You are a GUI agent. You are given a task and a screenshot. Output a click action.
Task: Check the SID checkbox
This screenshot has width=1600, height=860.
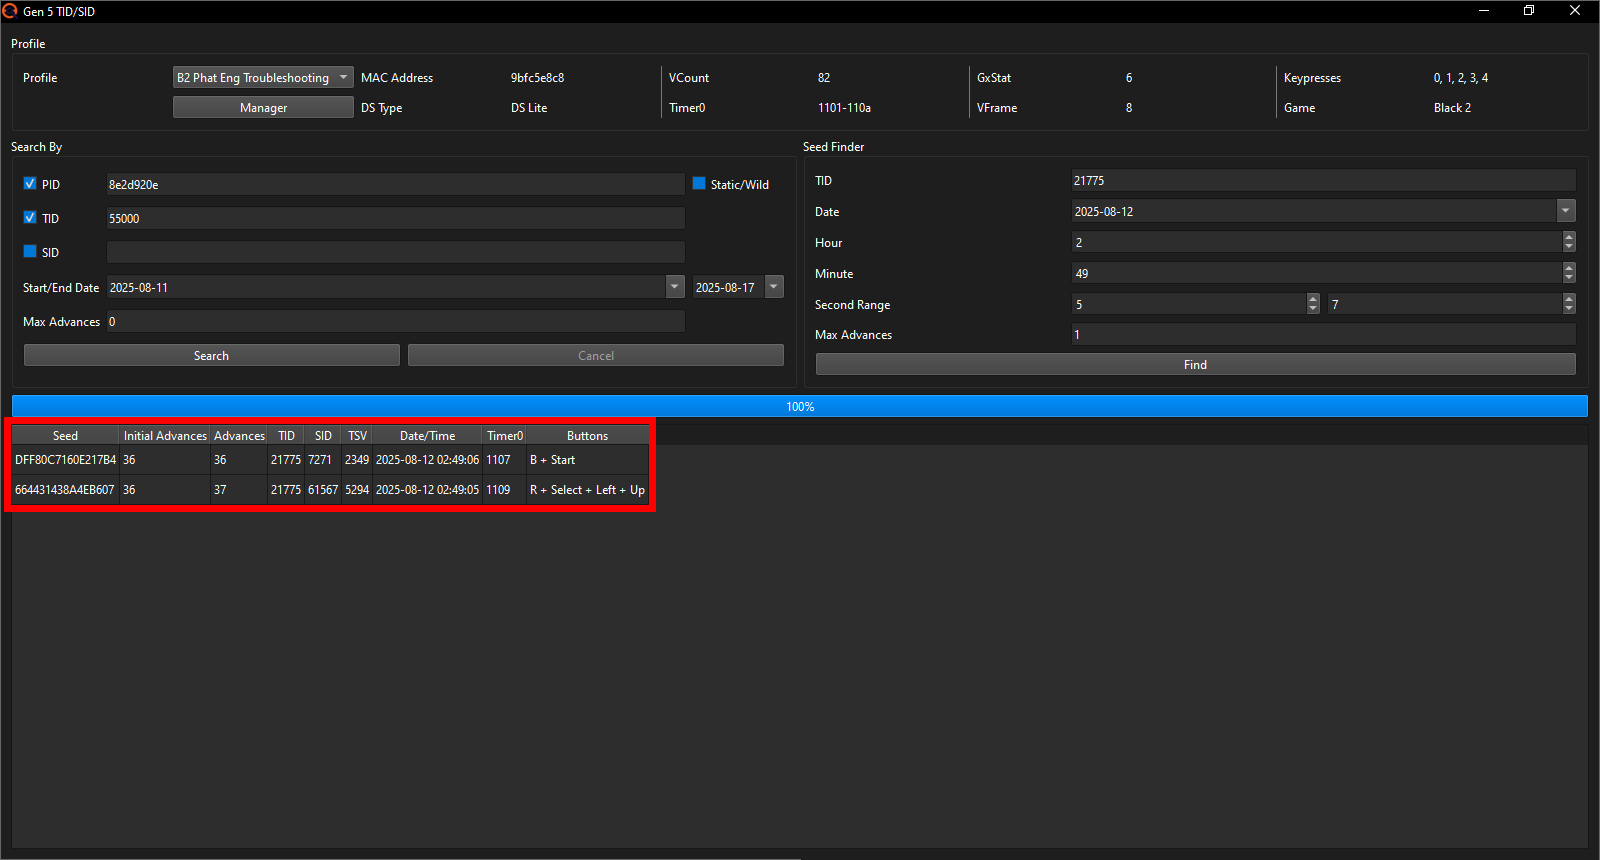[30, 252]
